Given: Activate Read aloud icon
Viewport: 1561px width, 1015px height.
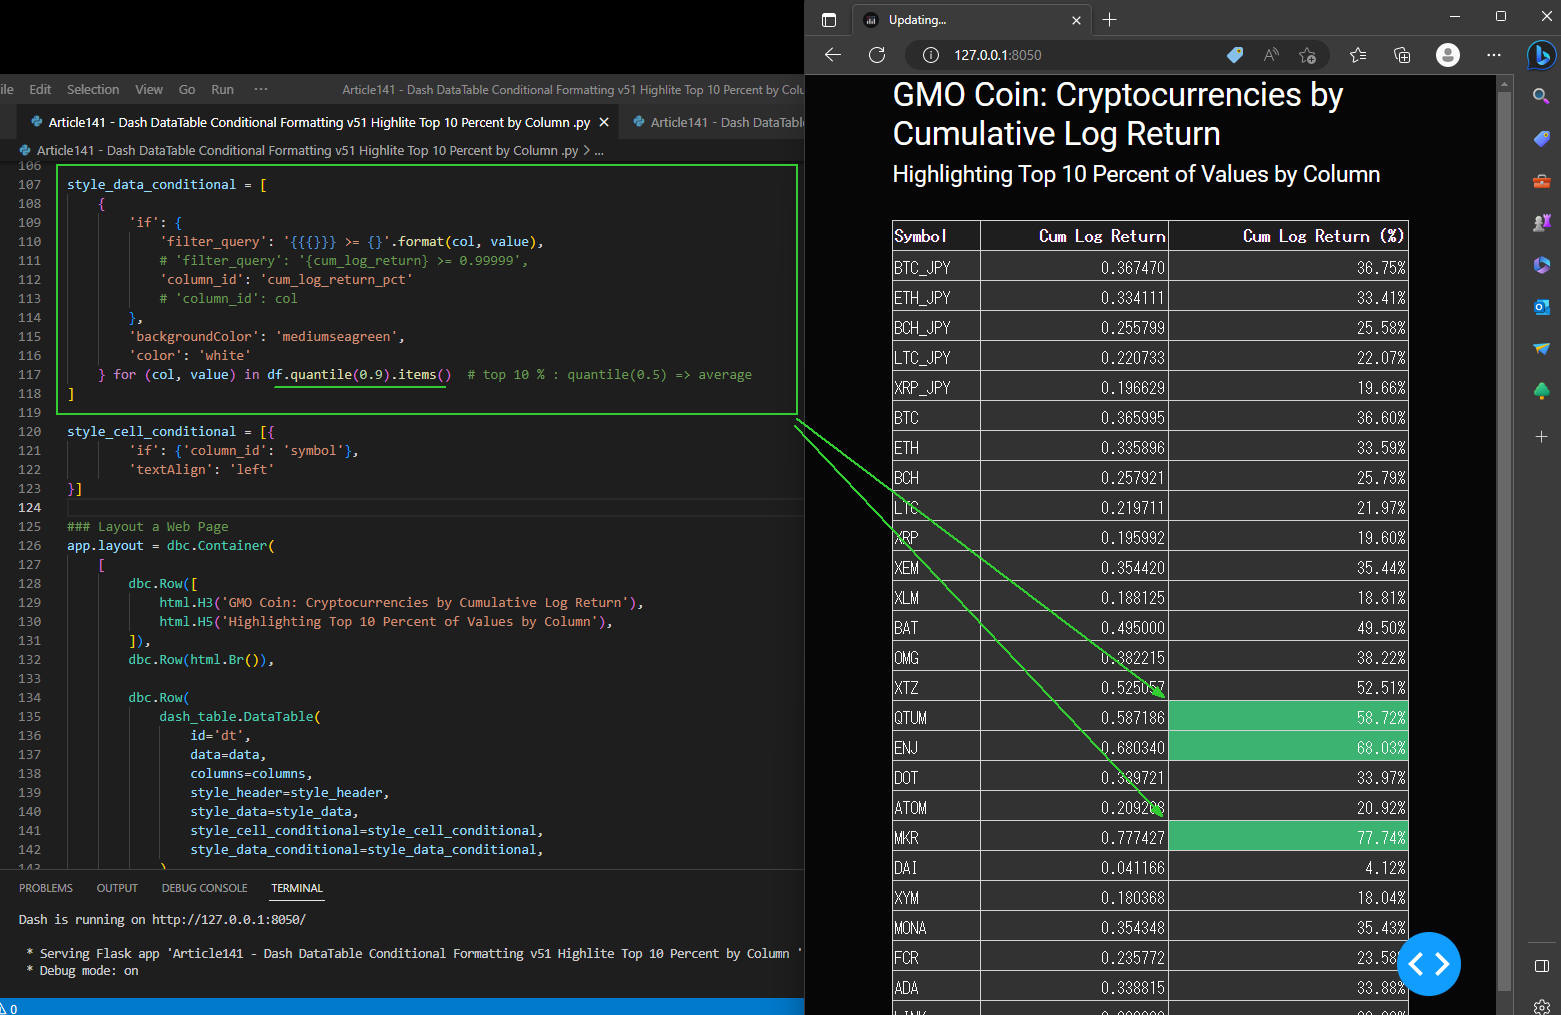Looking at the screenshot, I should [1271, 55].
